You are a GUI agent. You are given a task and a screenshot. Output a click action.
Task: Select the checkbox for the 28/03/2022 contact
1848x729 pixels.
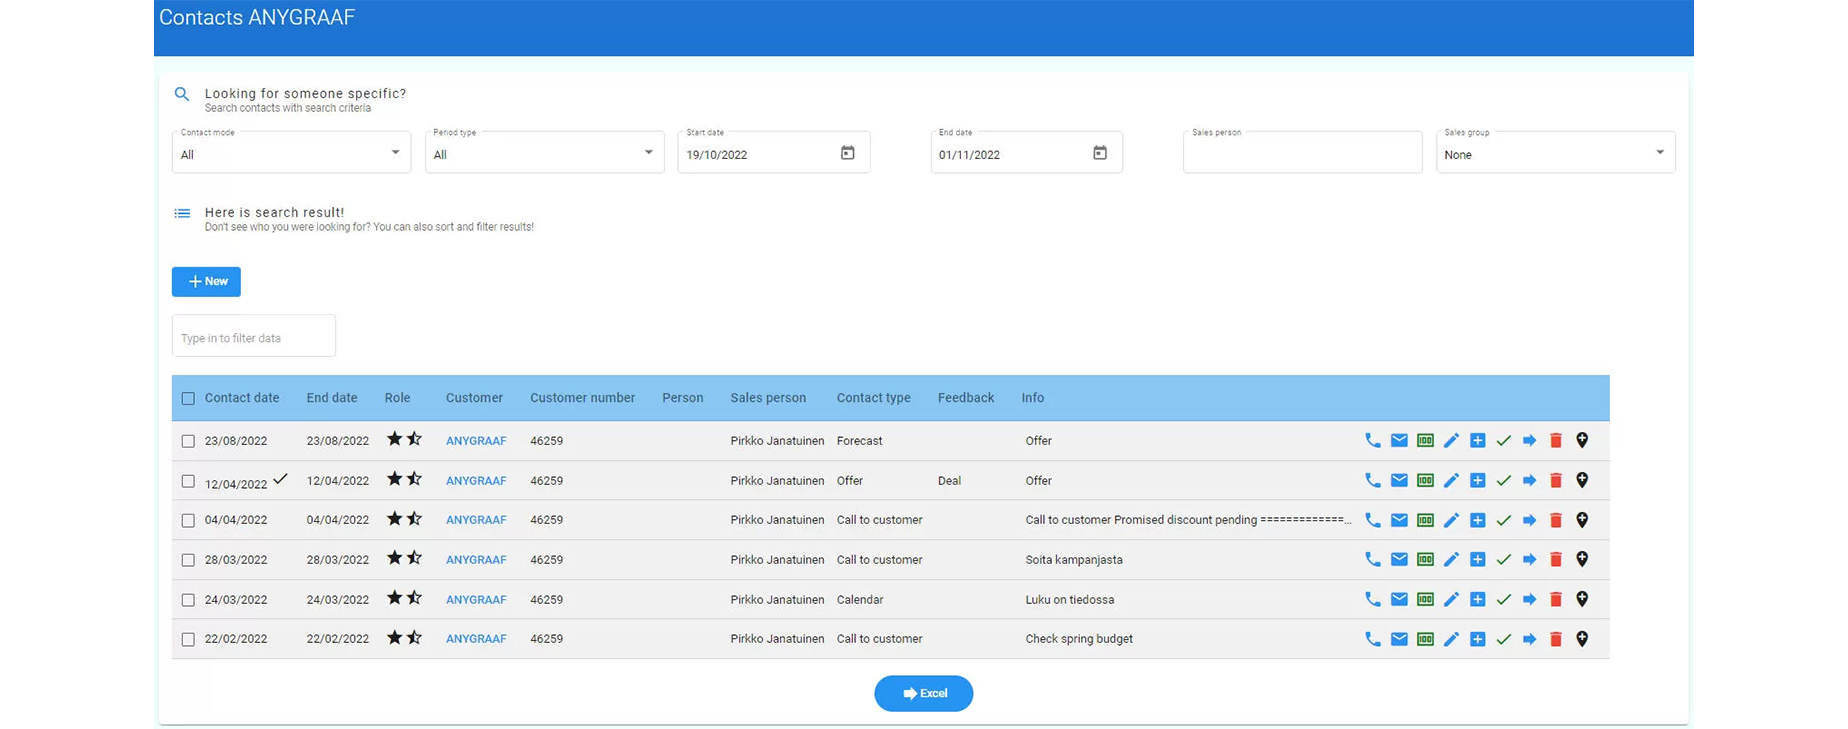point(188,560)
